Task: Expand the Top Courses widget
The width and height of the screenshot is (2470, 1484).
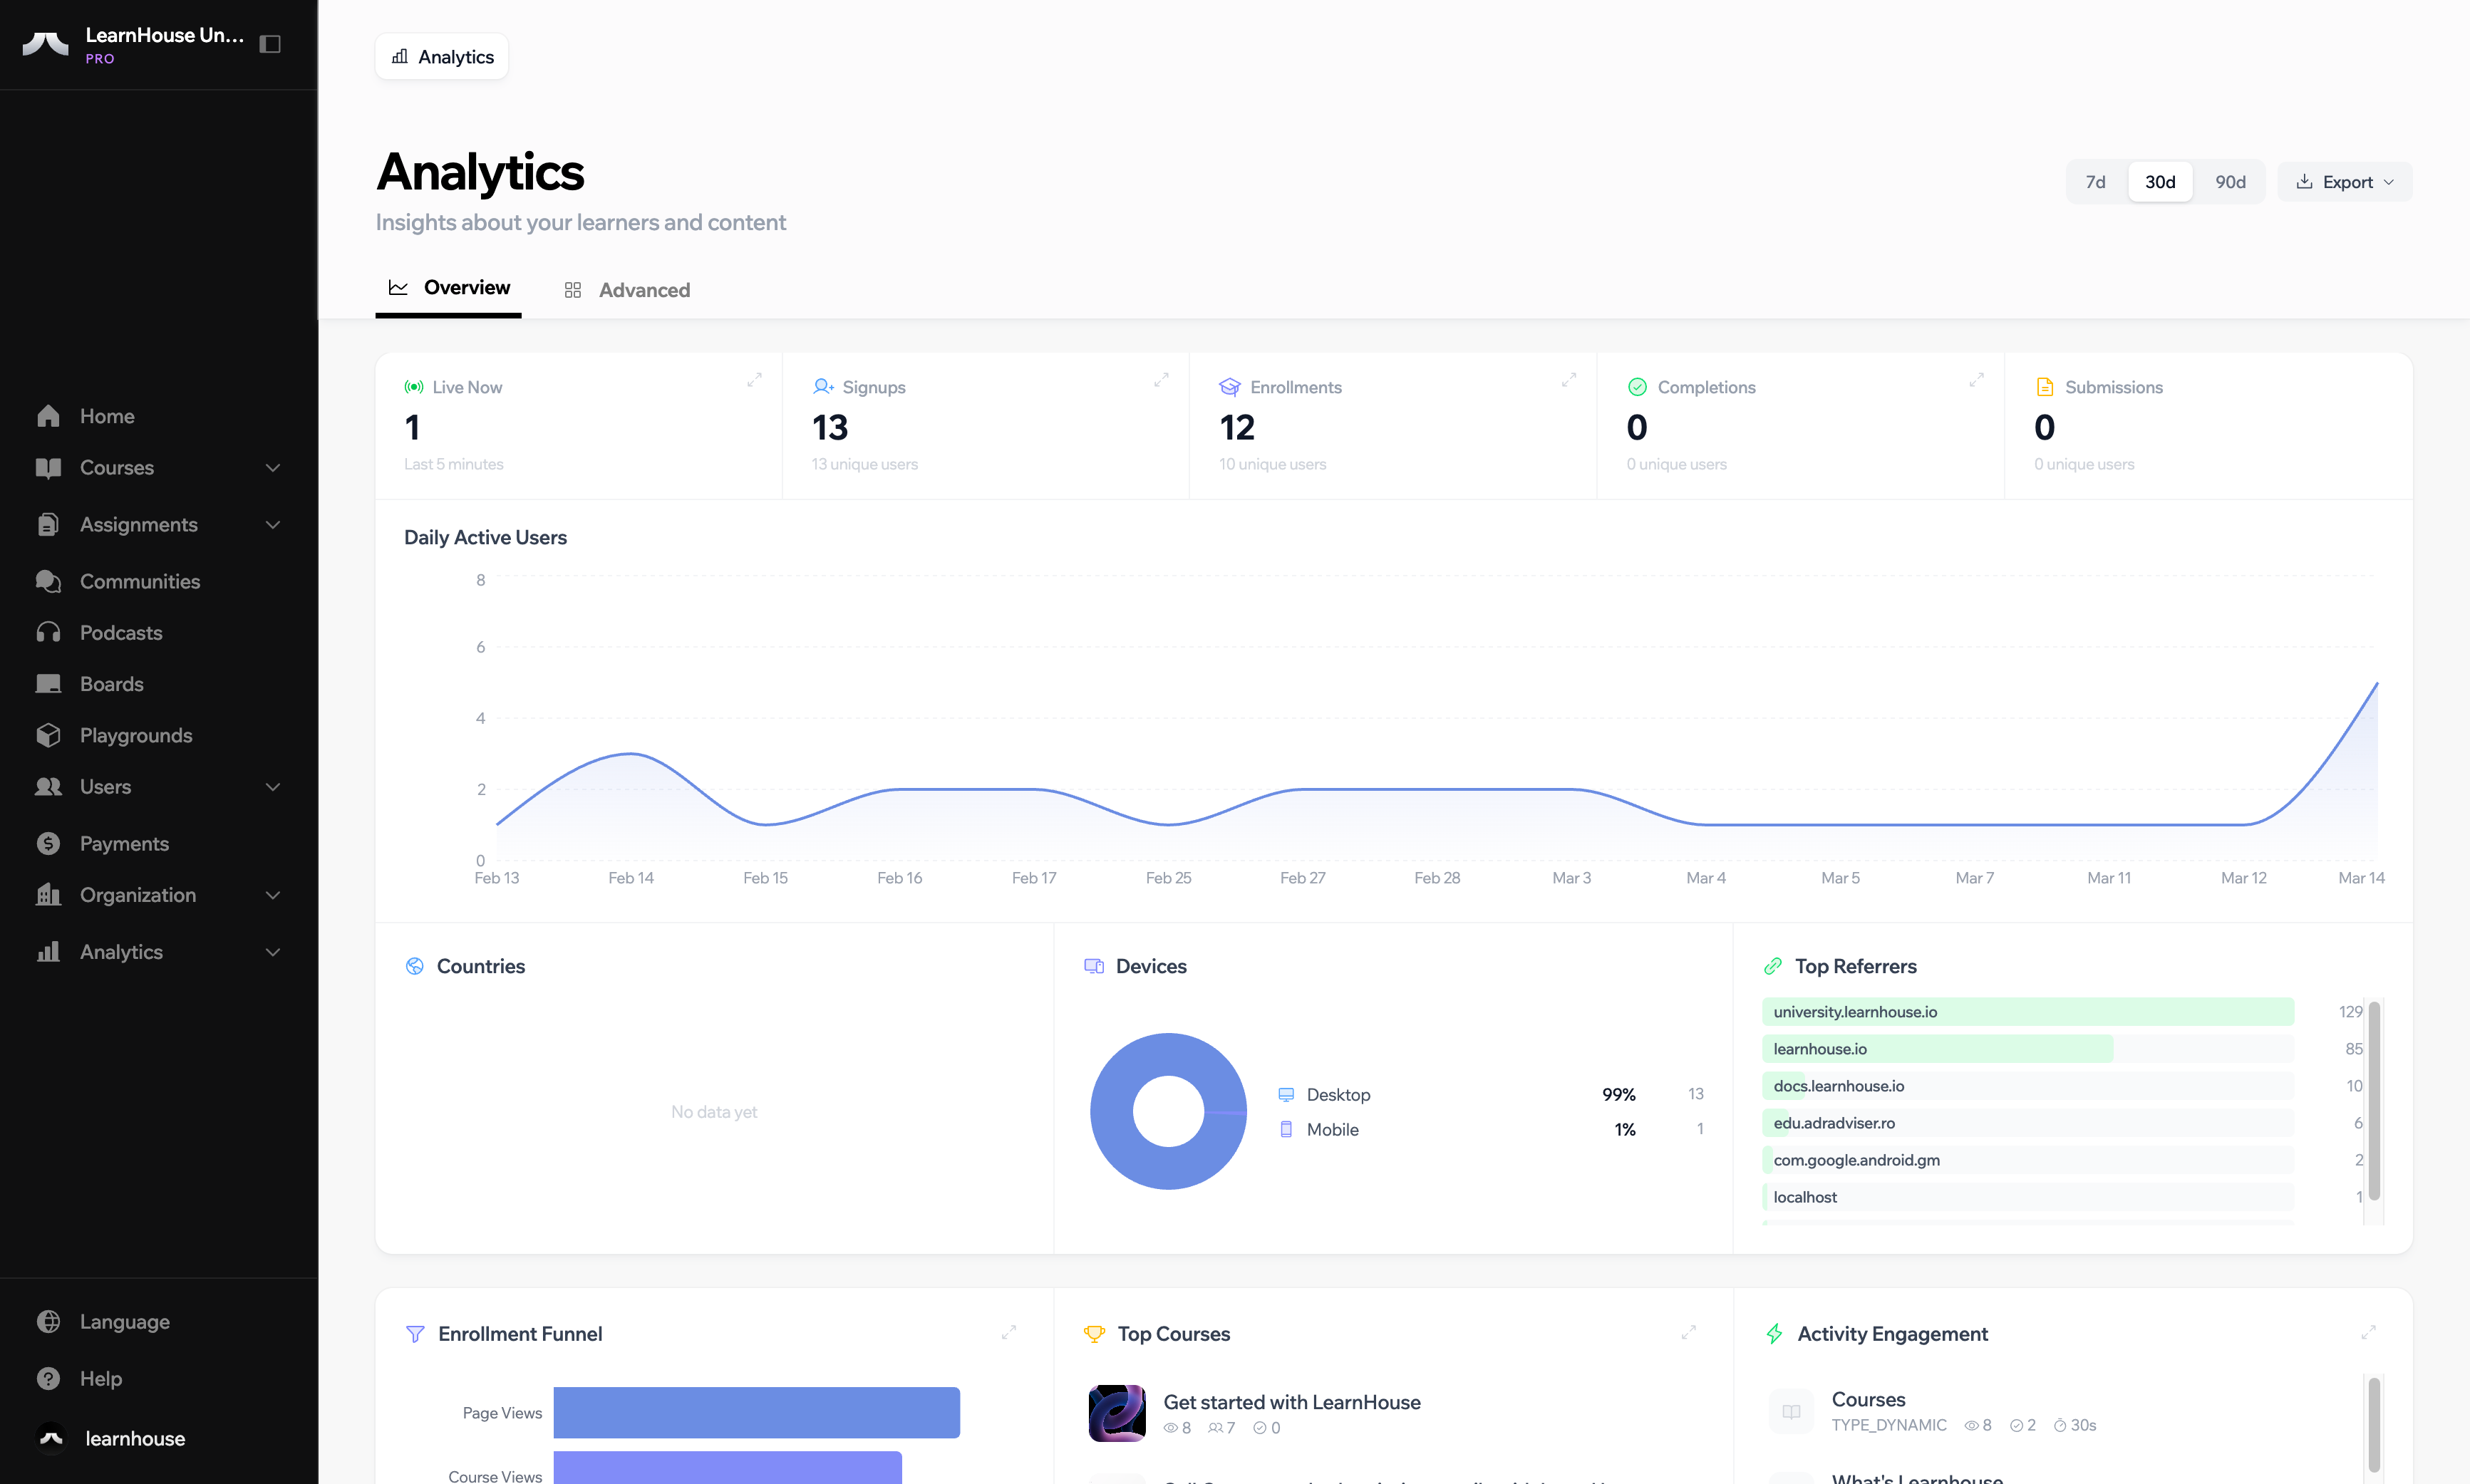Action: tap(1688, 1332)
